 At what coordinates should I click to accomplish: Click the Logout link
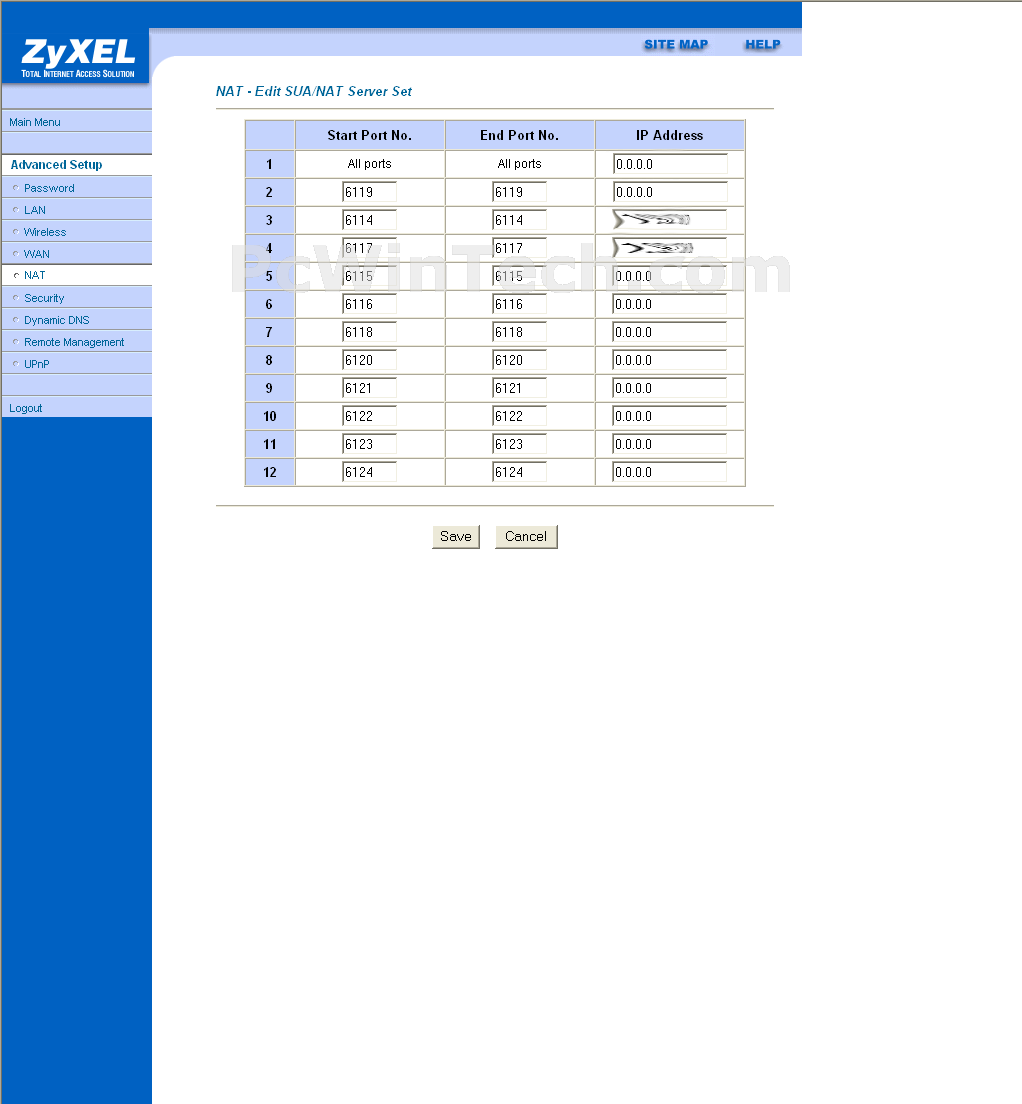pyautogui.click(x=26, y=408)
